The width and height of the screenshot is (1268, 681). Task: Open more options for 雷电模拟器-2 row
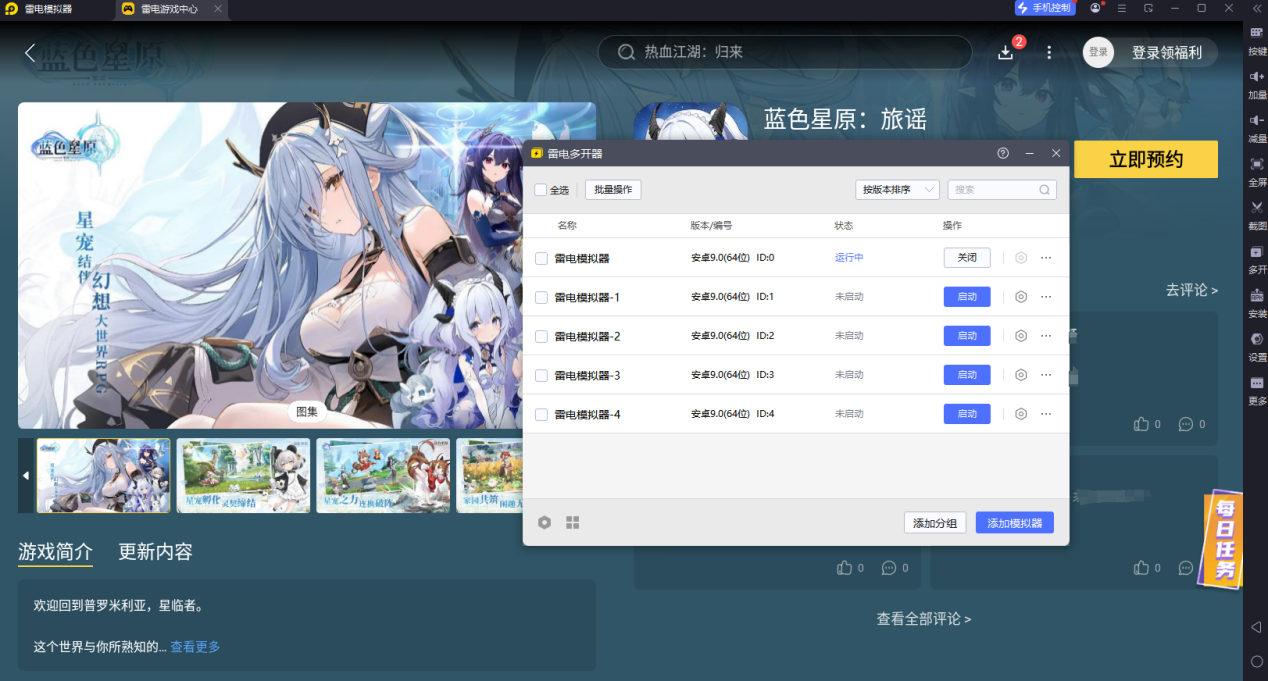[1046, 336]
